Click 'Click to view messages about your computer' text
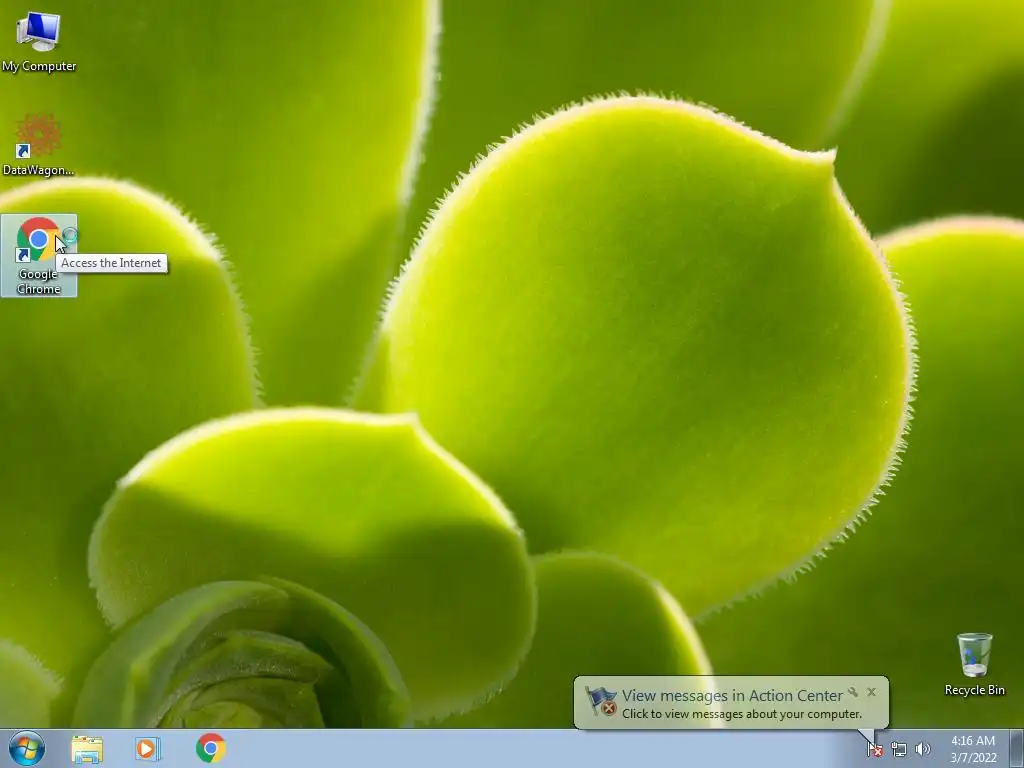1024x768 pixels. pos(742,714)
